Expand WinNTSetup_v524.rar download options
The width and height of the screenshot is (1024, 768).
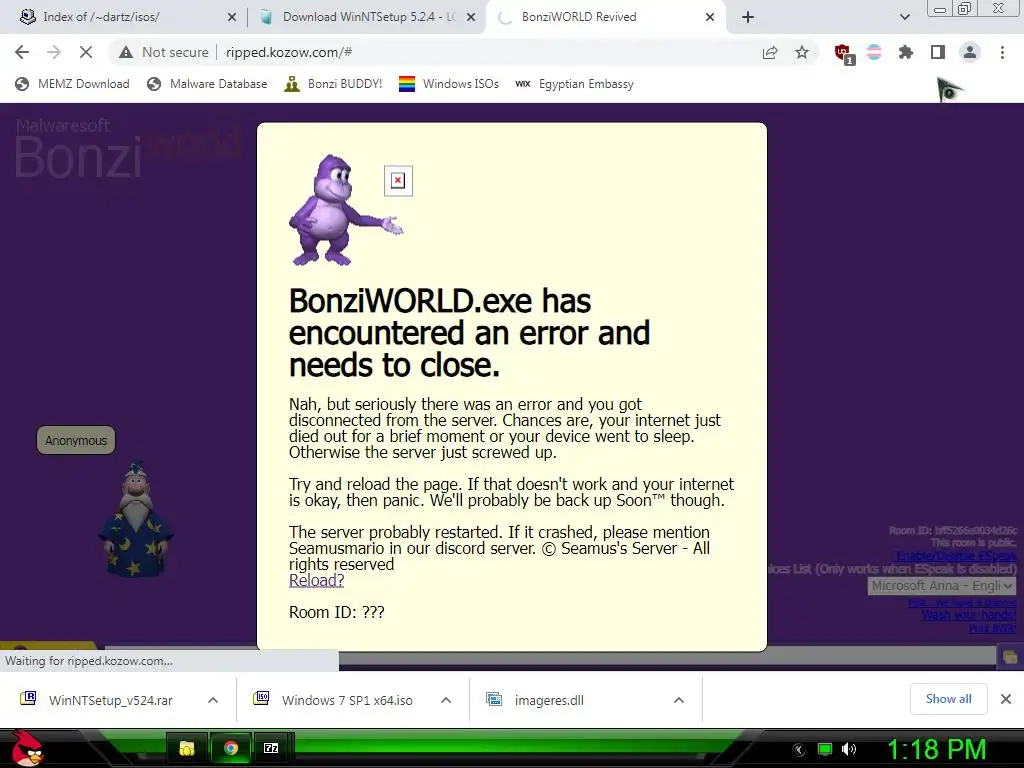(213, 700)
